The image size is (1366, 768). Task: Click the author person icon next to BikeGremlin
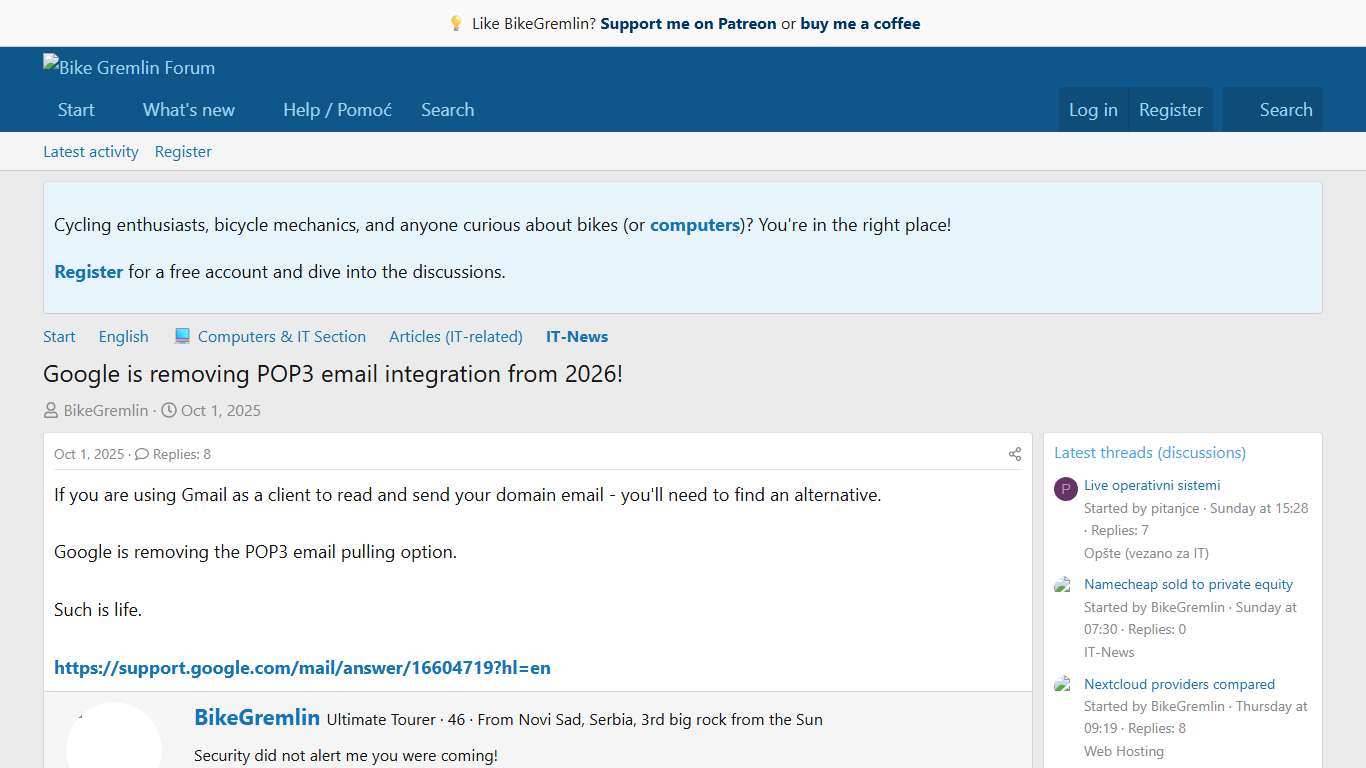tap(50, 410)
